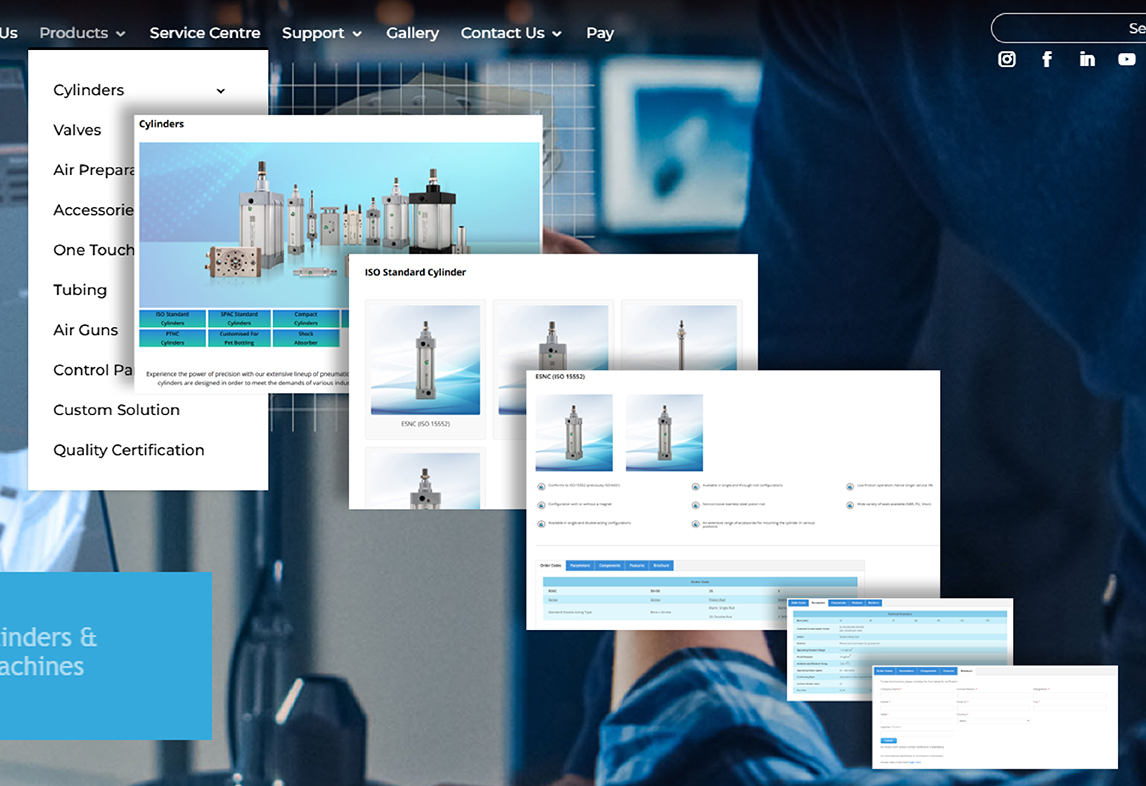Viewport: 1146px width, 786px height.
Task: Go to the Service Centre page
Action: 205,33
